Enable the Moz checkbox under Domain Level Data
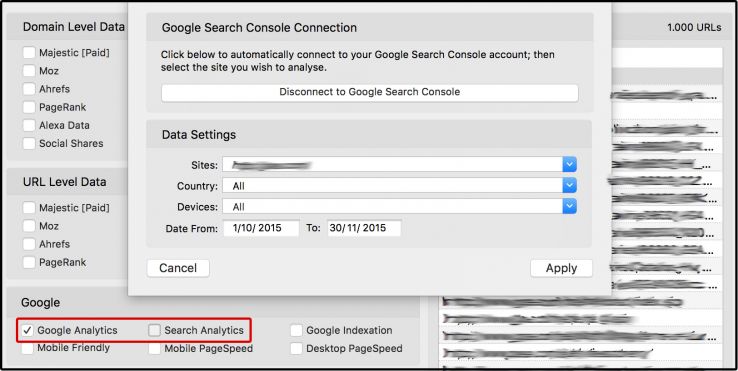Screen dimensions: 738x371 (29, 71)
